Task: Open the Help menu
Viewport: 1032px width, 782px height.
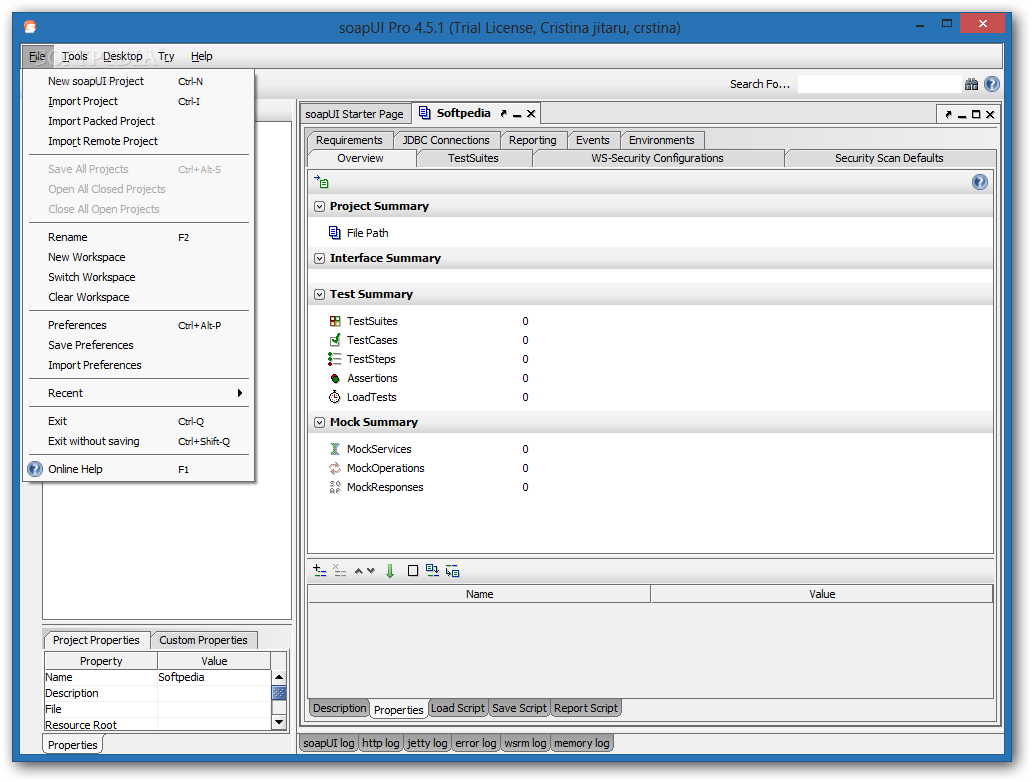Action: coord(201,57)
